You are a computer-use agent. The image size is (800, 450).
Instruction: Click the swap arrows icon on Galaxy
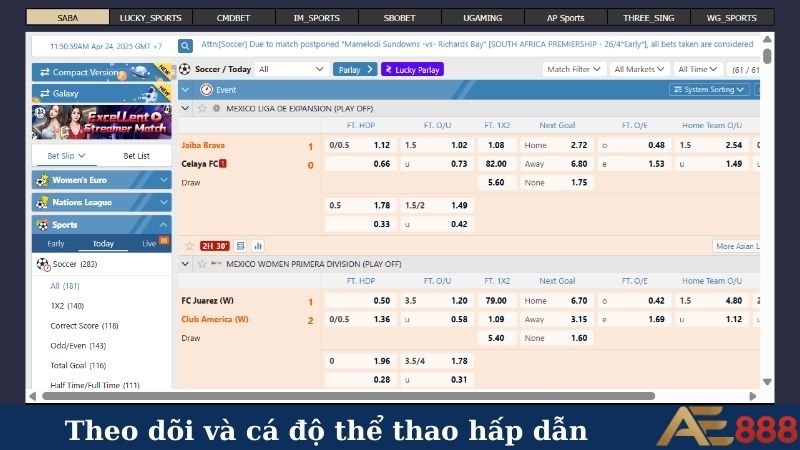click(44, 93)
